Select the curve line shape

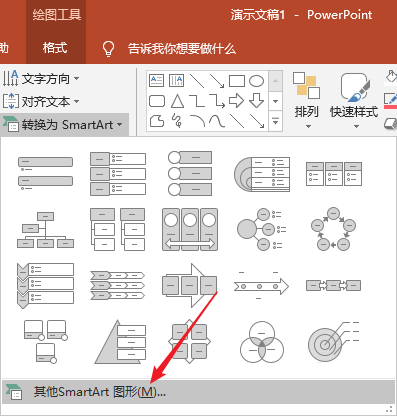pos(217,121)
